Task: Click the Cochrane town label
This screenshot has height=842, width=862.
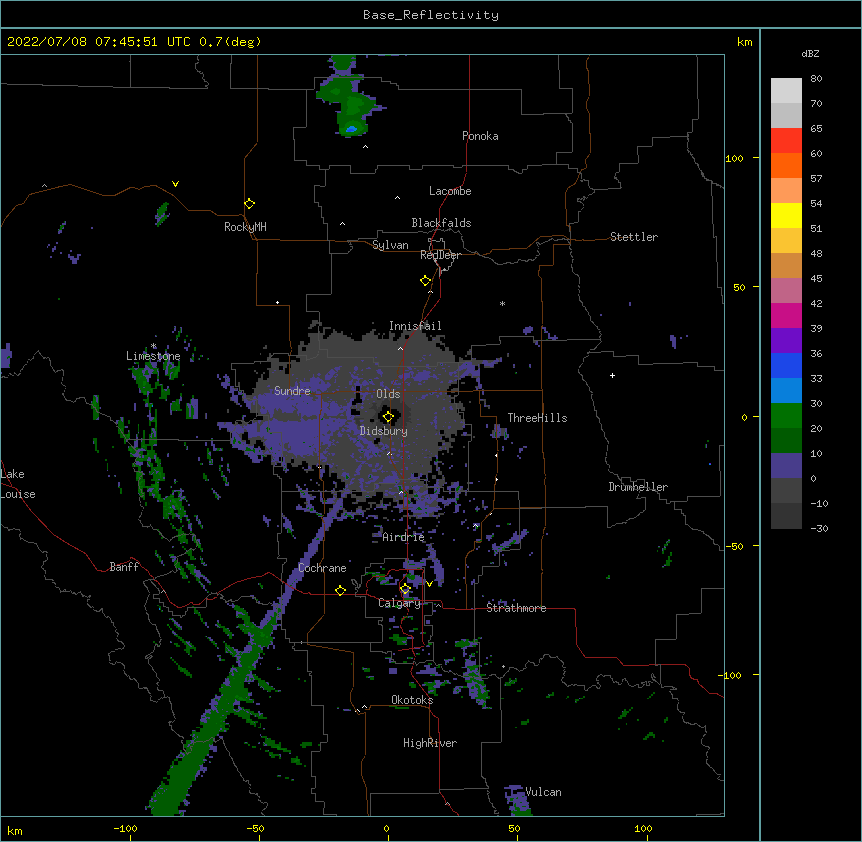Action: pyautogui.click(x=322, y=568)
